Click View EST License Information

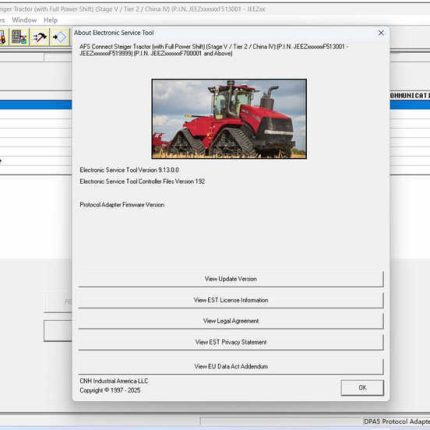click(231, 300)
